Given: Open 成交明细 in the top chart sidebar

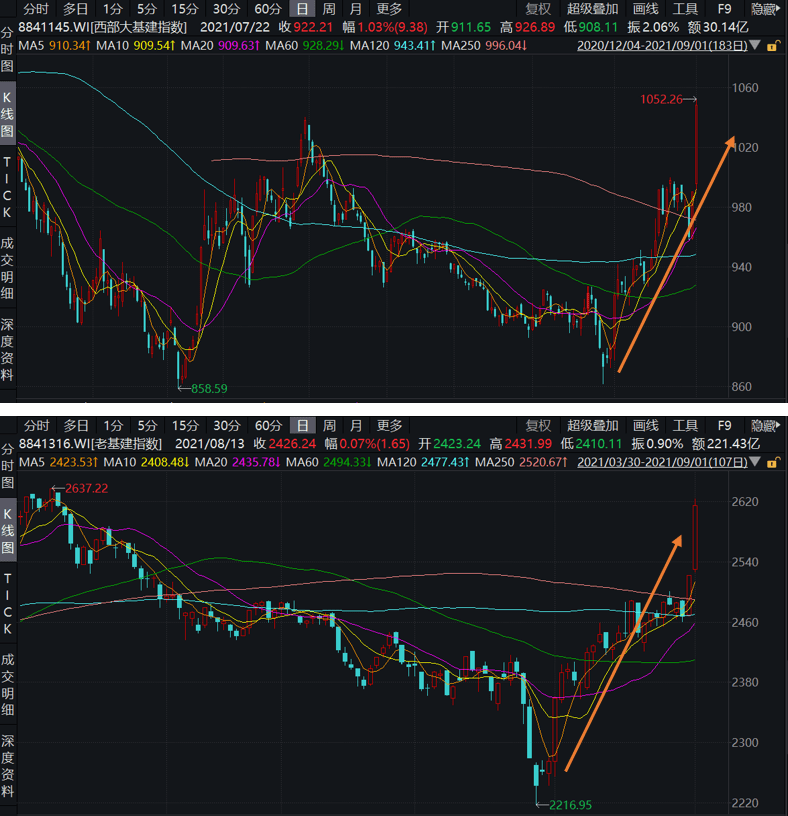Looking at the screenshot, I should tap(8, 265).
